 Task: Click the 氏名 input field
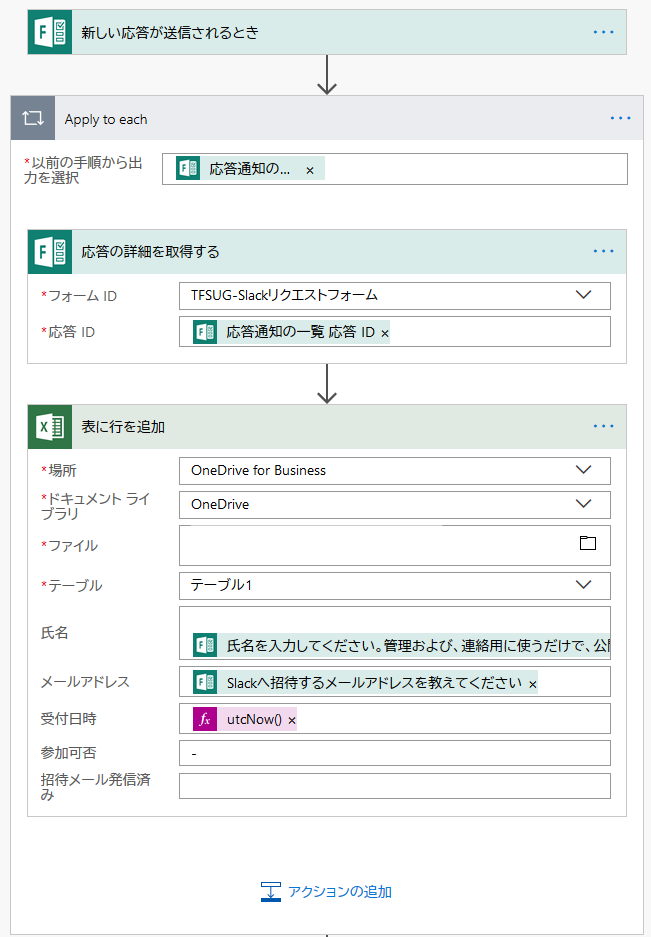395,633
